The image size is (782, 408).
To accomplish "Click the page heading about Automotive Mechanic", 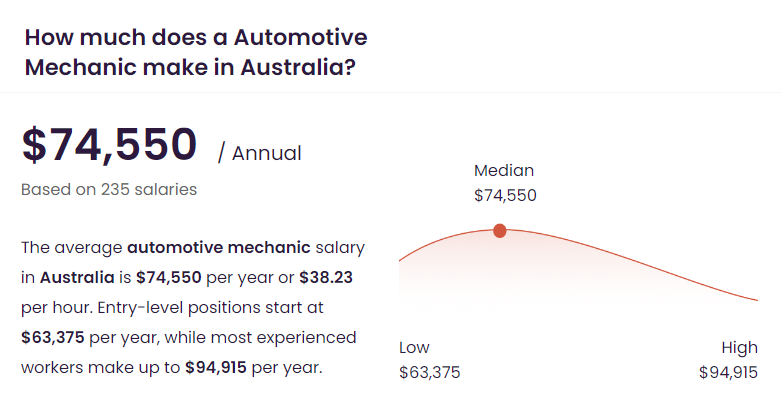I will [196, 52].
